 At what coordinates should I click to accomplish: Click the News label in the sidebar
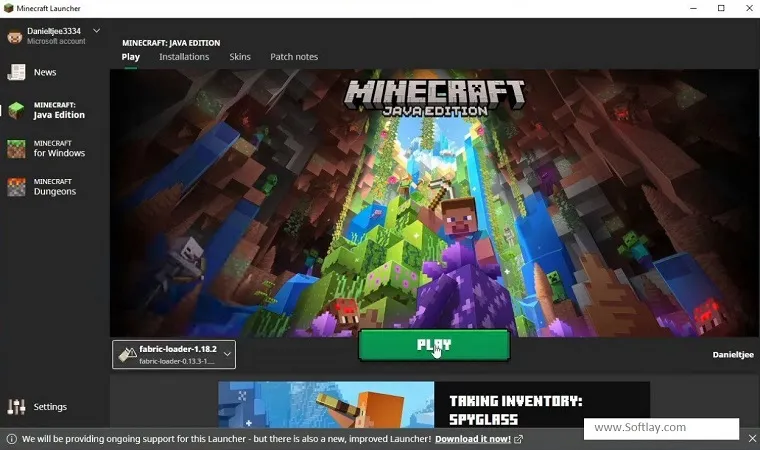point(45,72)
